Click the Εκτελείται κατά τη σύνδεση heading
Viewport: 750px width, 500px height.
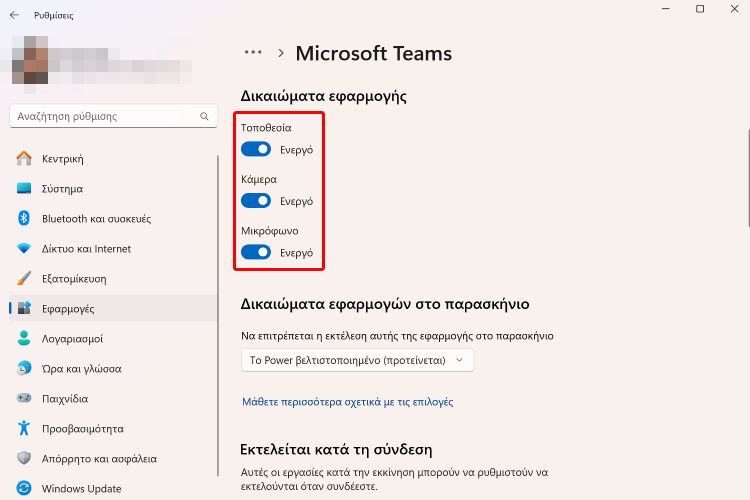point(336,449)
